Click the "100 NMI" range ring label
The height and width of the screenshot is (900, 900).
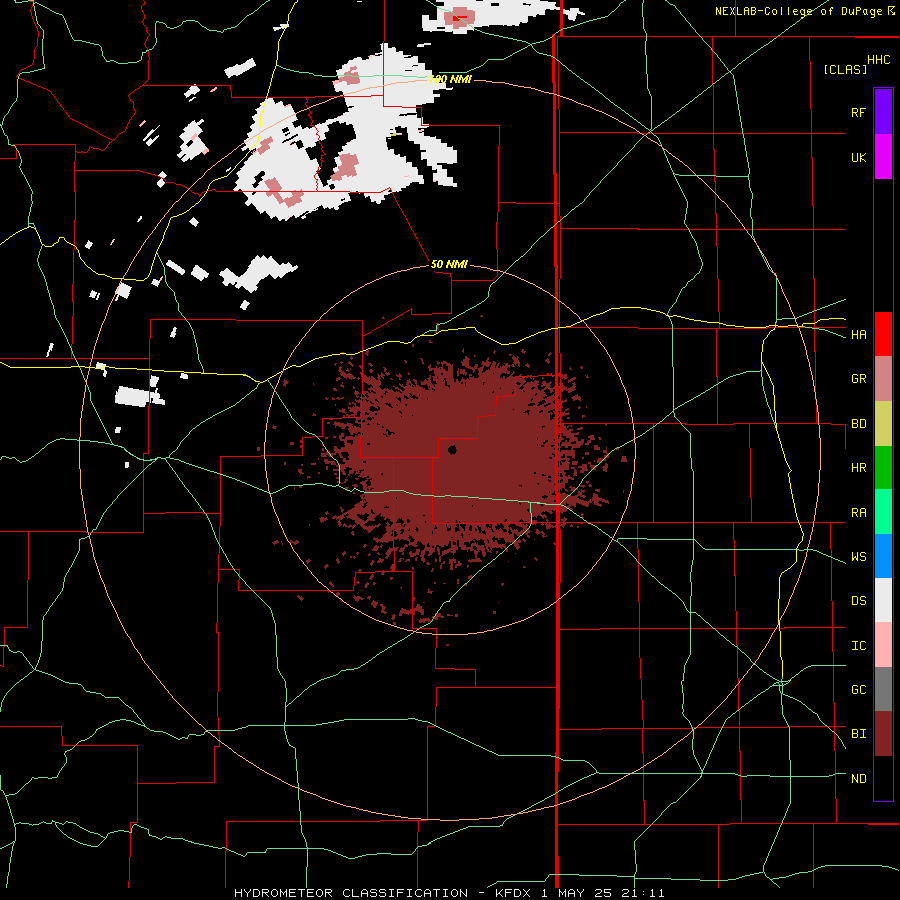pos(451,79)
